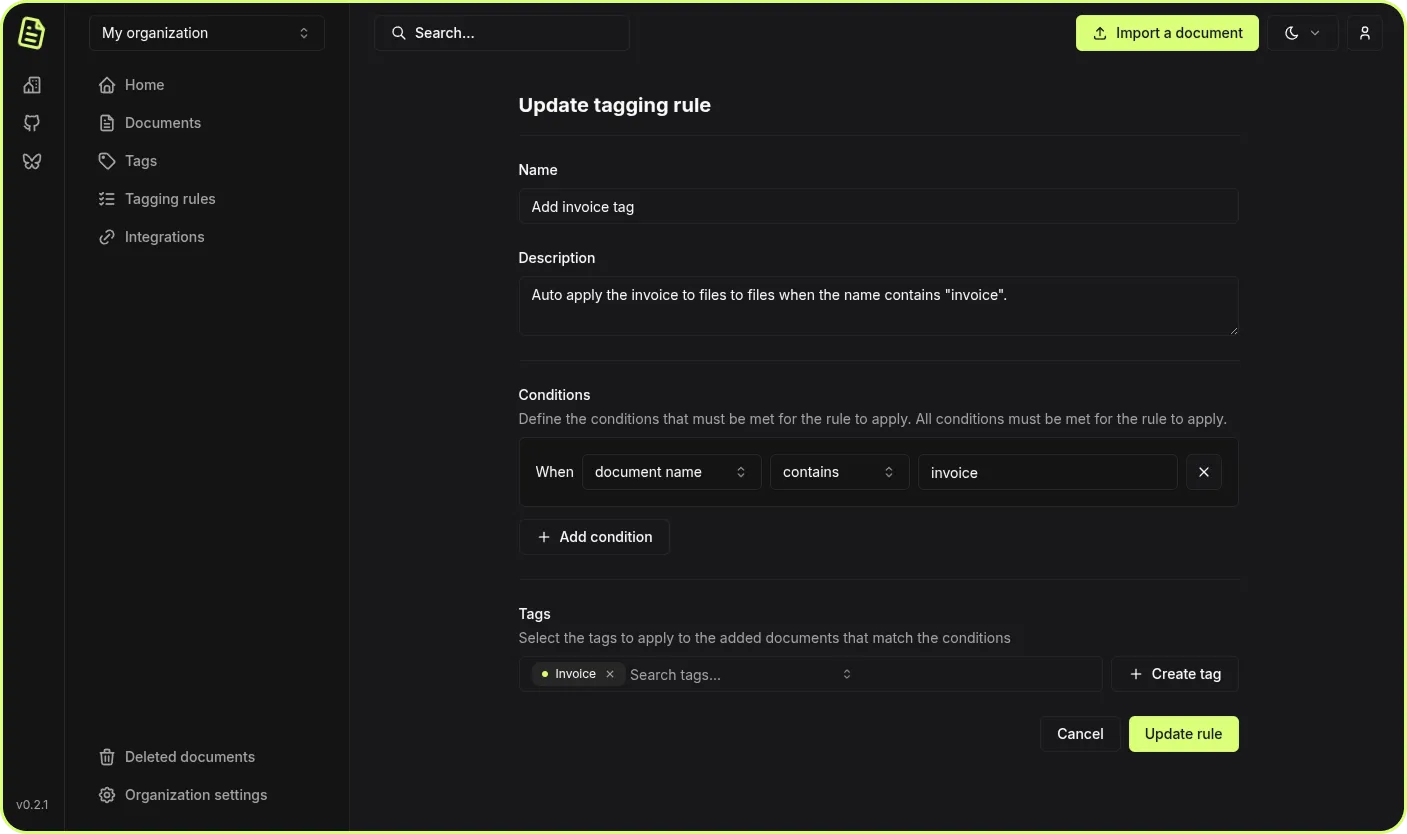Image resolution: width=1407 pixels, height=834 pixels.
Task: Open Integrations from the sidebar
Action: click(x=164, y=237)
